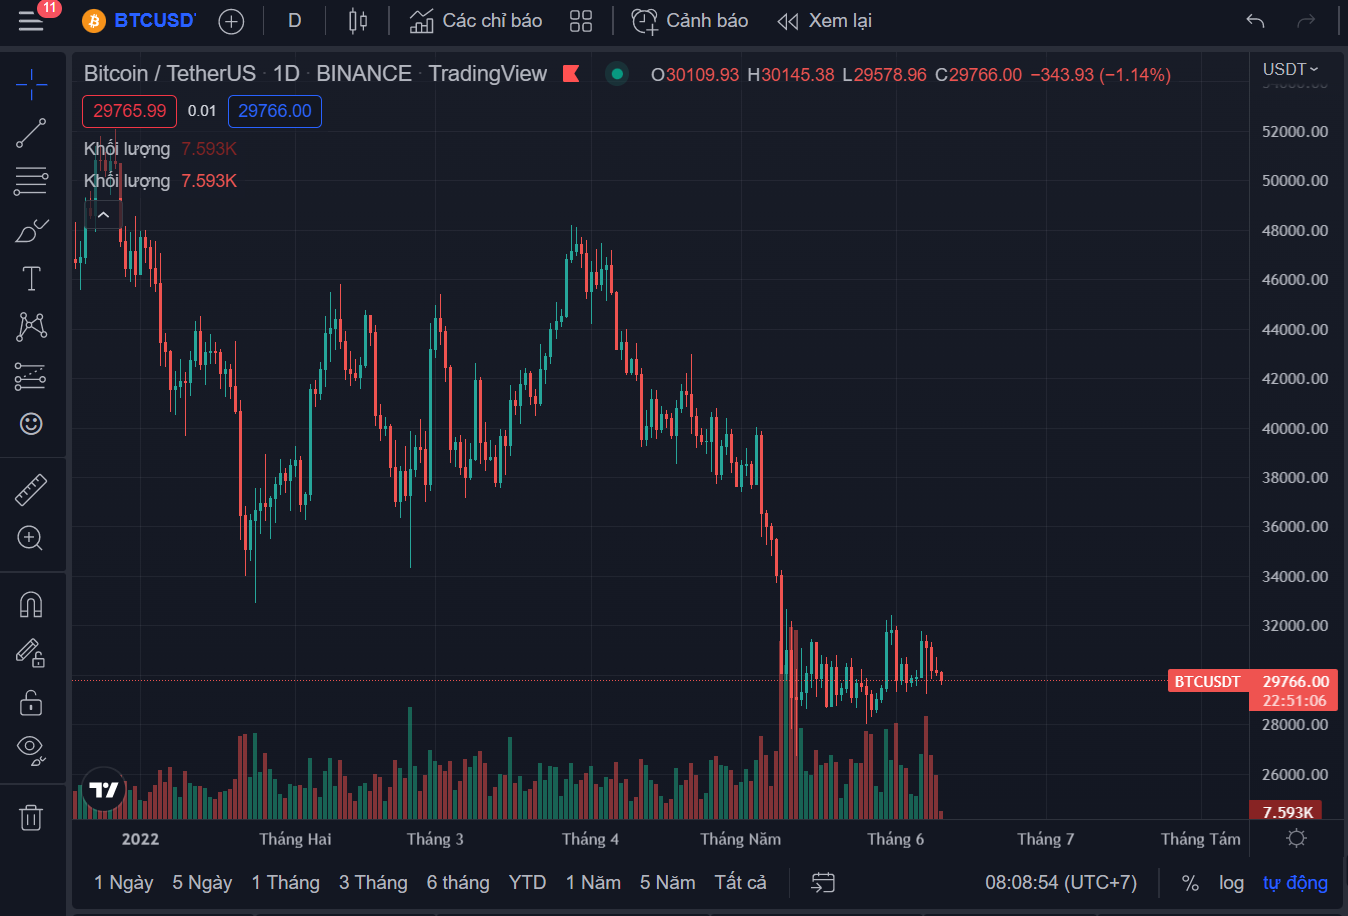Redo last chart action
The height and width of the screenshot is (916, 1348).
(1306, 20)
